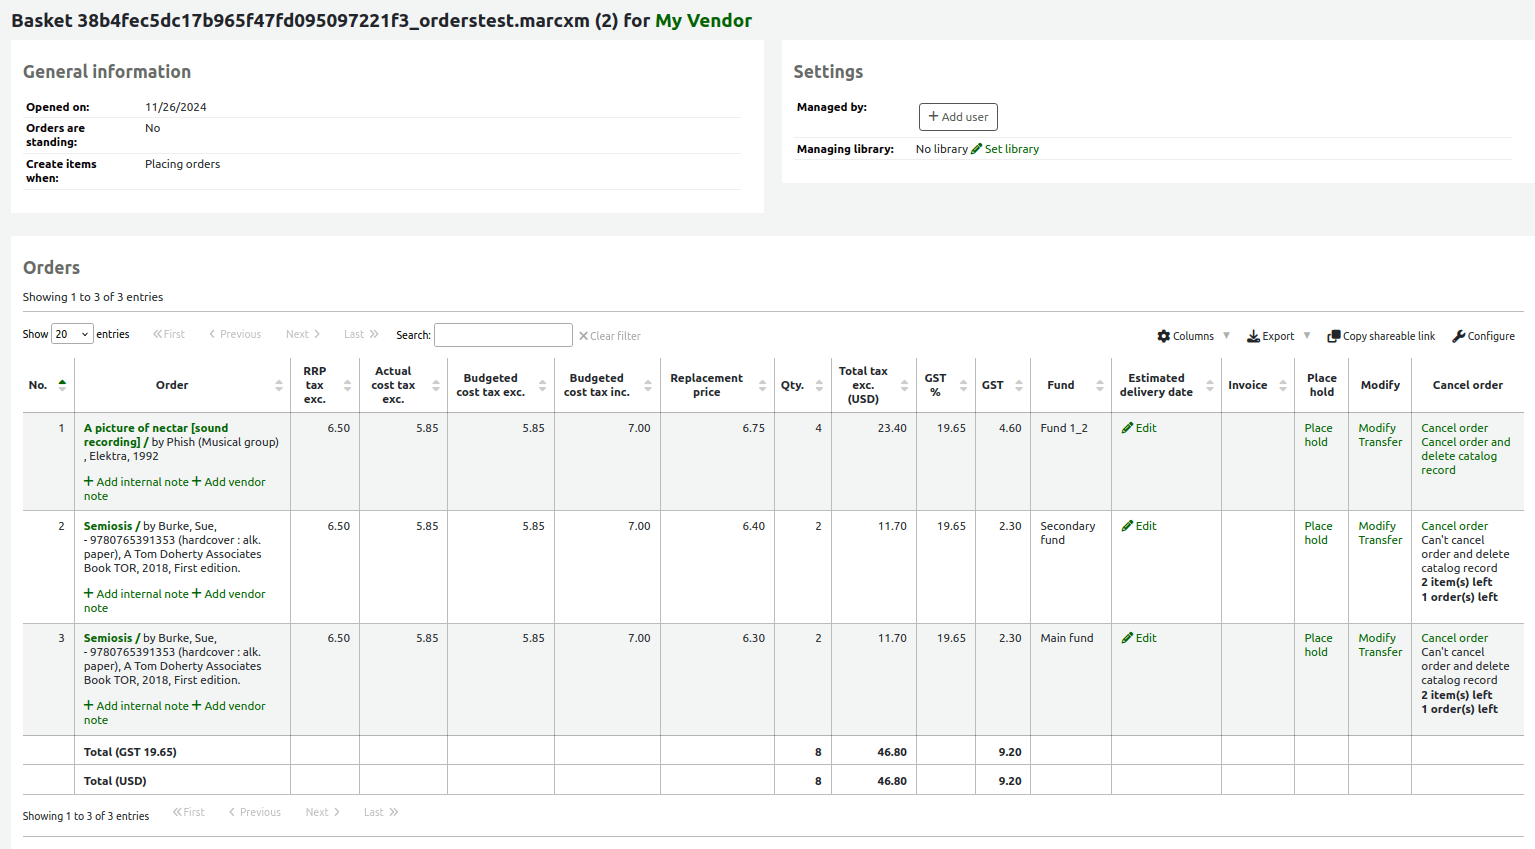The width and height of the screenshot is (1535, 849).
Task: Sort by Total tax exc. (USD)
Action: pos(873,385)
